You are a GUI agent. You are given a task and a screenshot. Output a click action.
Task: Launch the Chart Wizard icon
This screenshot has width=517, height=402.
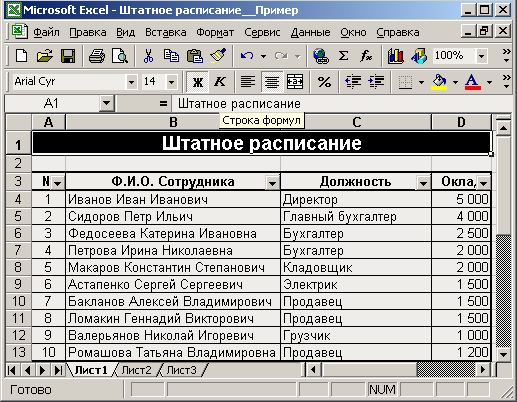[395, 56]
